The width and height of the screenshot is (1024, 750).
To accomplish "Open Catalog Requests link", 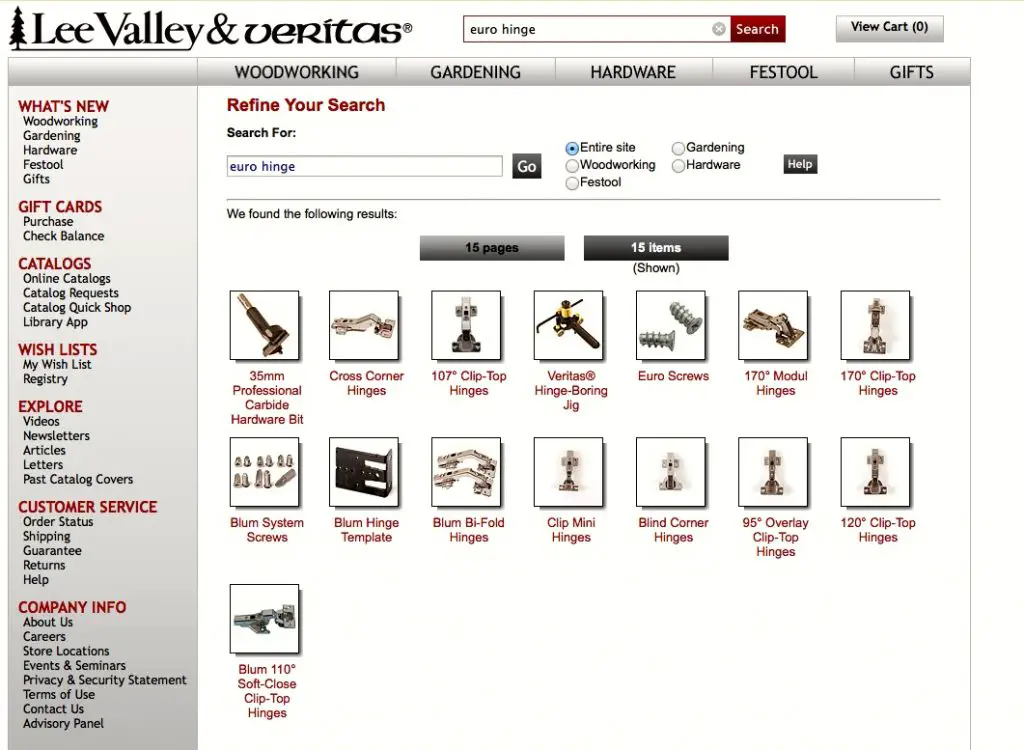I will (x=71, y=293).
